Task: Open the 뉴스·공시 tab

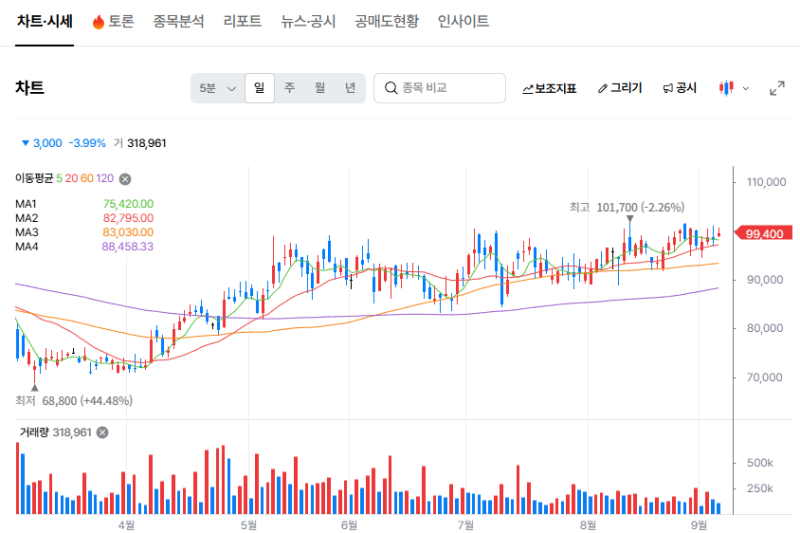Action: coord(308,21)
